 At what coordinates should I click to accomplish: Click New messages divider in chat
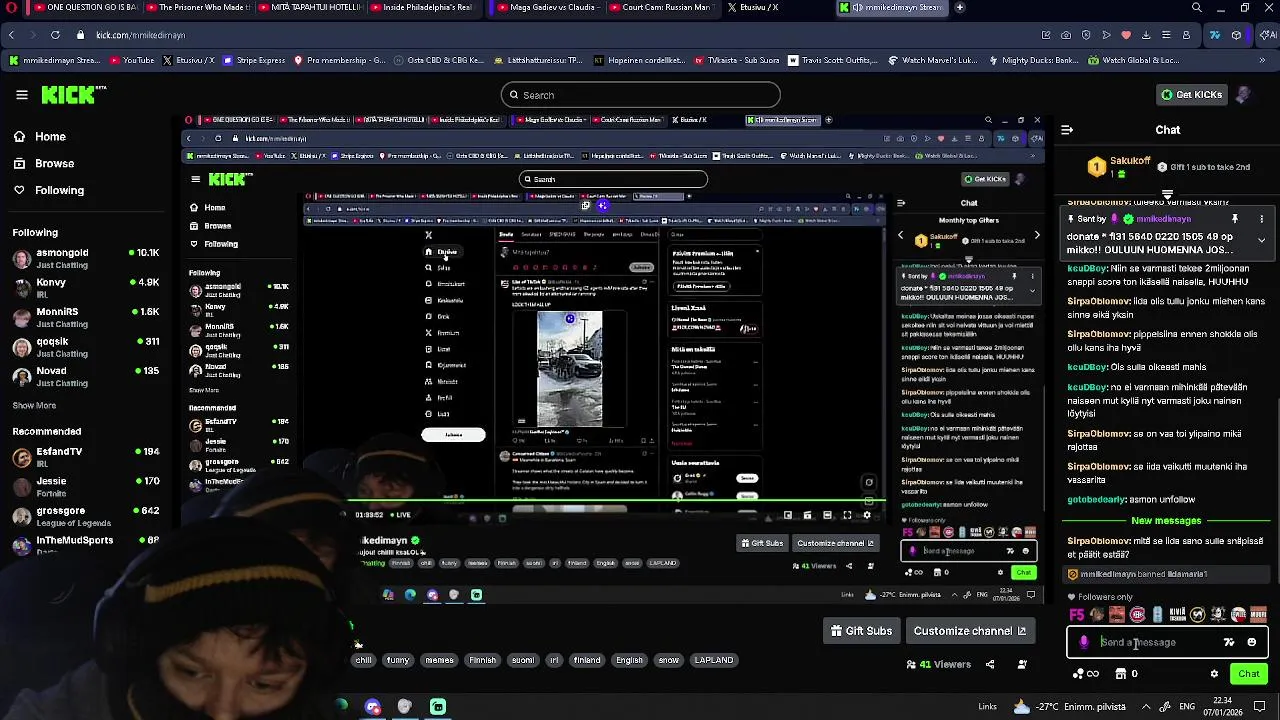pos(1166,521)
